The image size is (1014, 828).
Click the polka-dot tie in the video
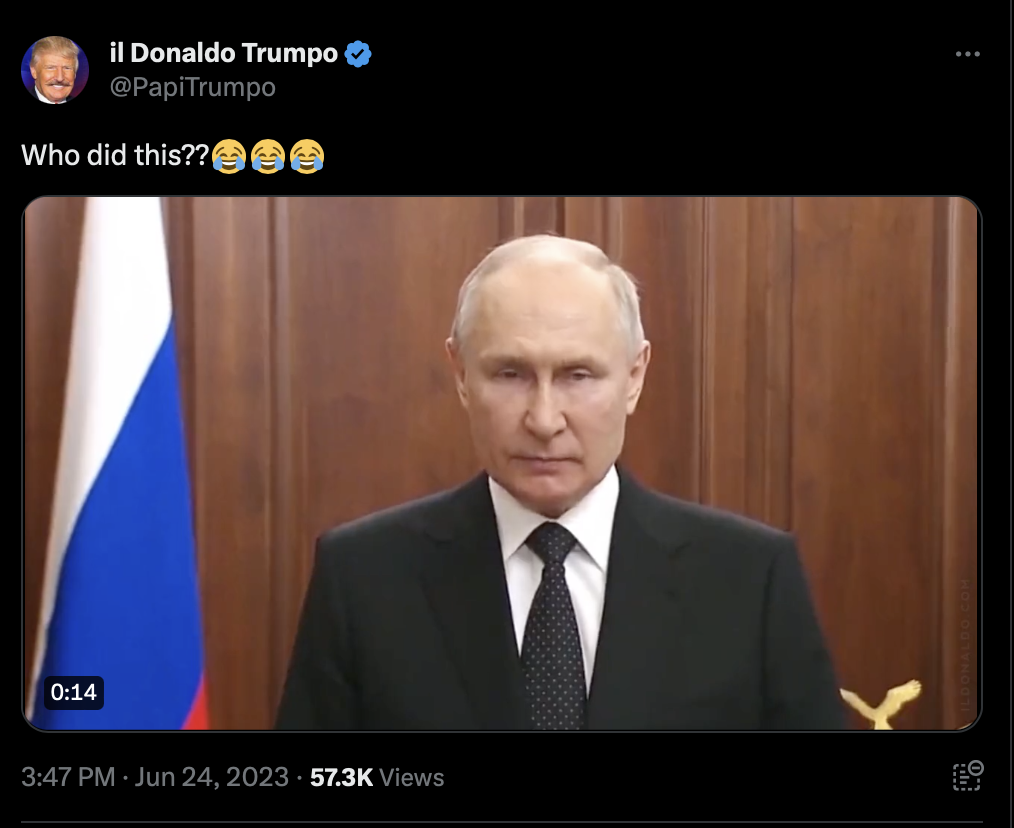pyautogui.click(x=554, y=624)
